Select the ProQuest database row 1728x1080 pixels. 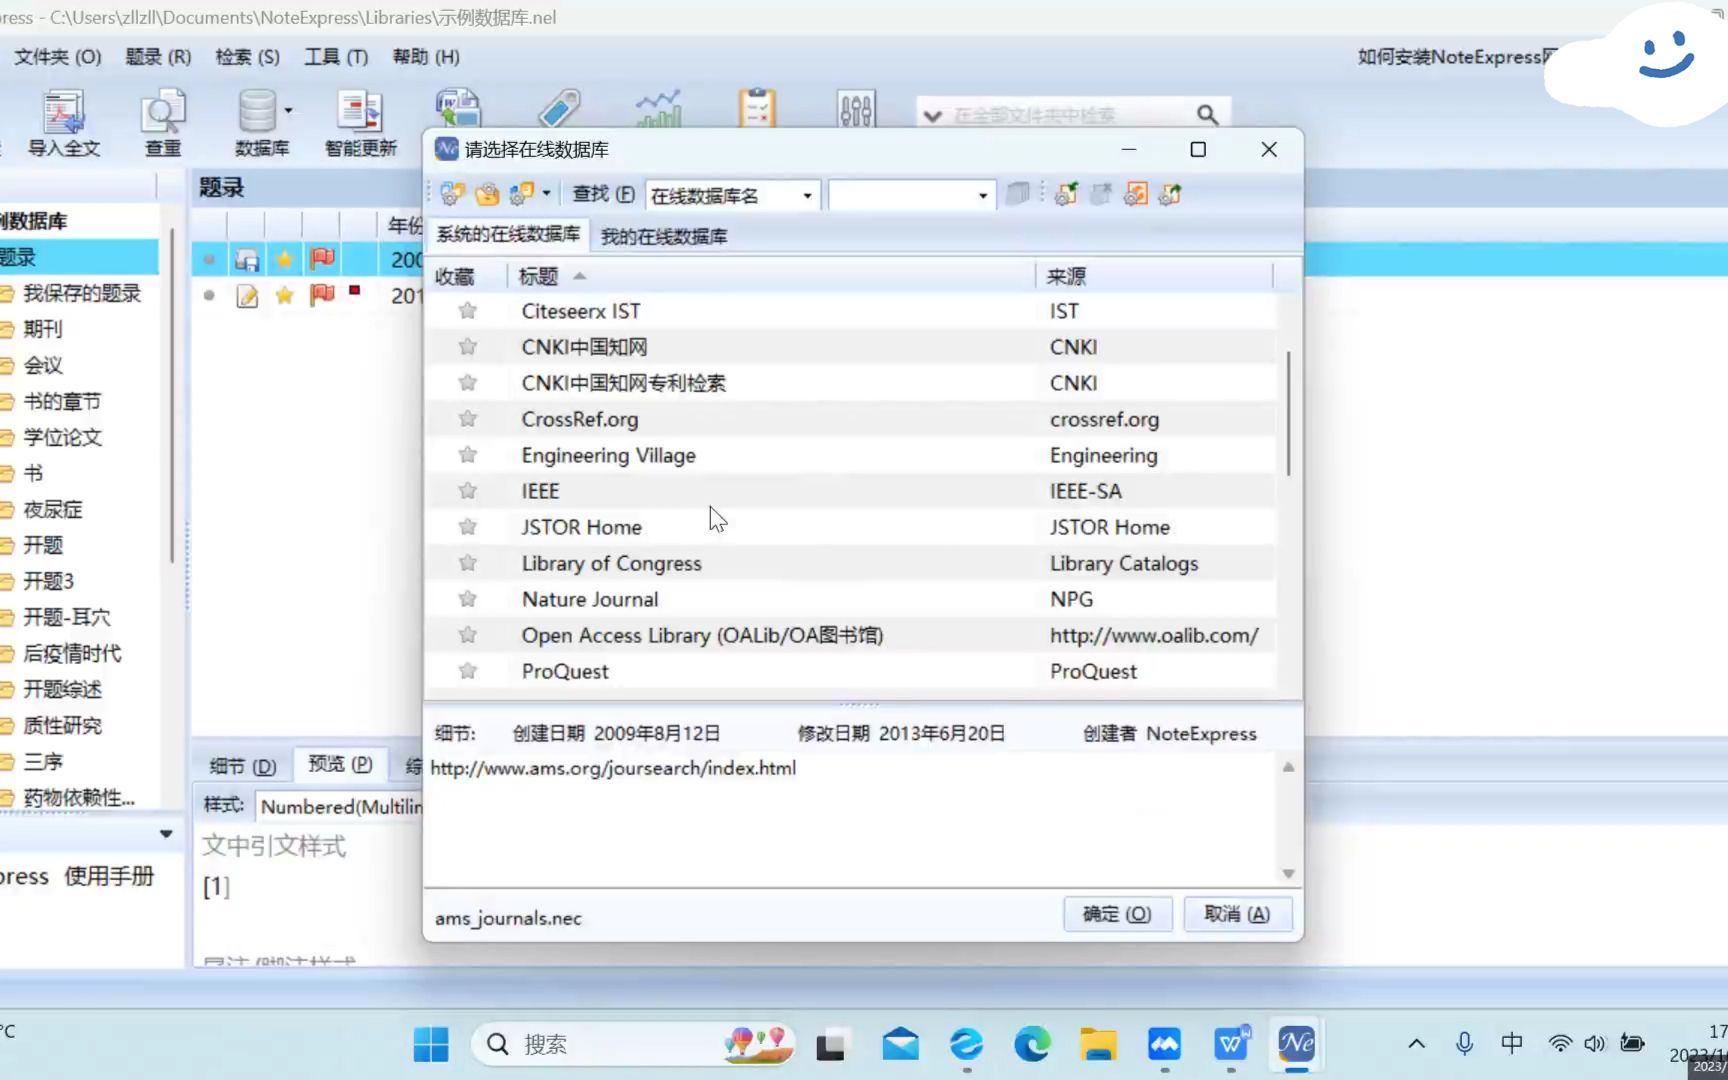[x=852, y=671]
